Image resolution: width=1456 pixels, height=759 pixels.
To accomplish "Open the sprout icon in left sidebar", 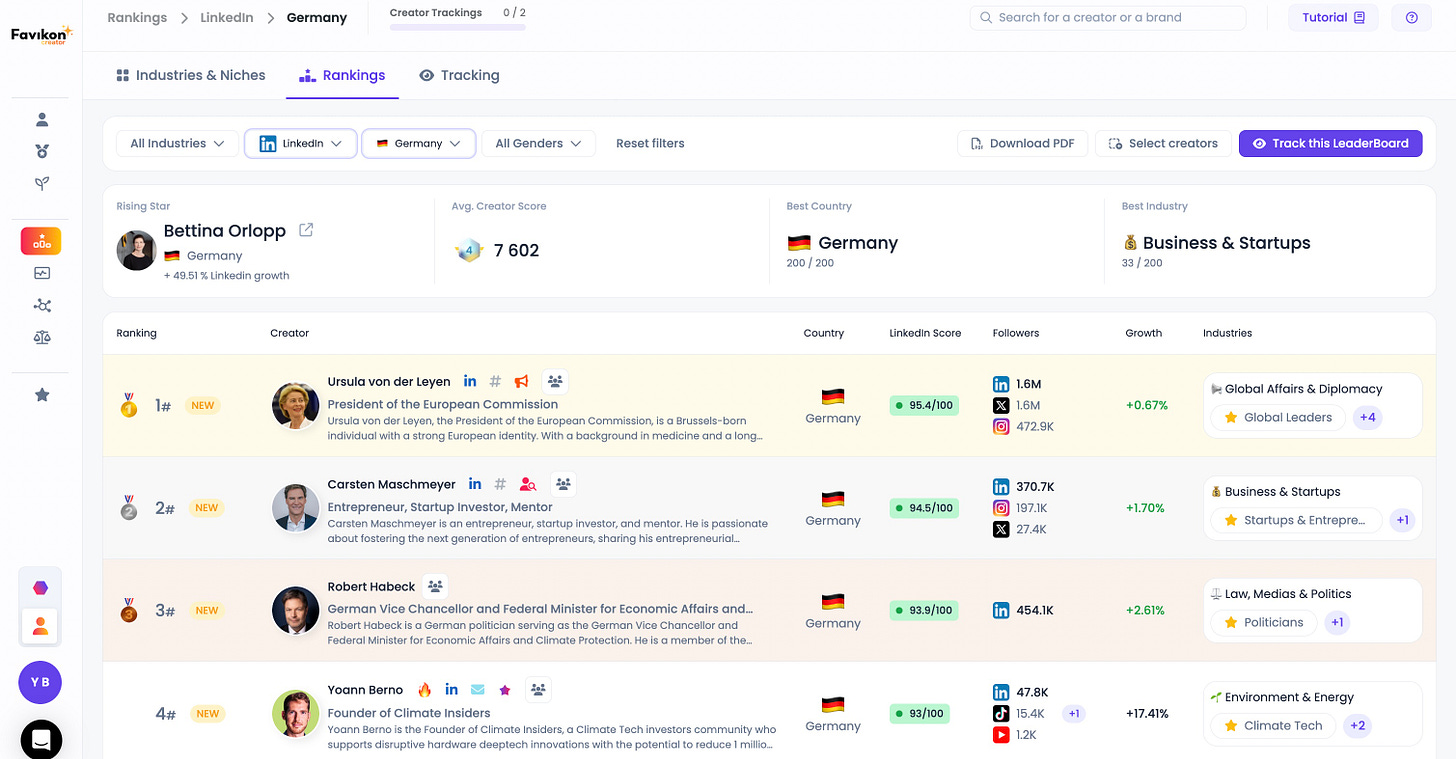I will pyautogui.click(x=42, y=184).
